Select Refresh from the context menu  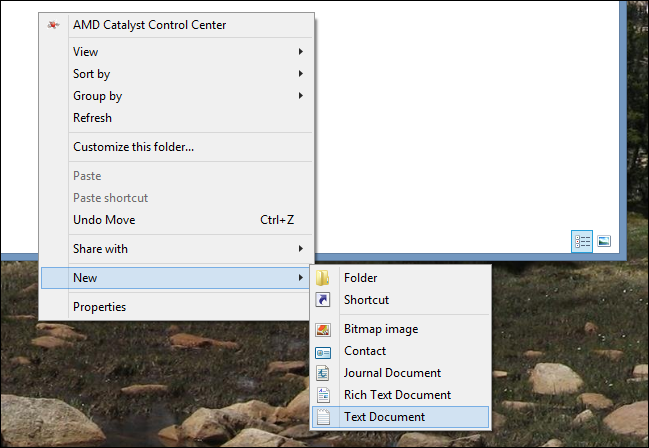click(x=93, y=118)
